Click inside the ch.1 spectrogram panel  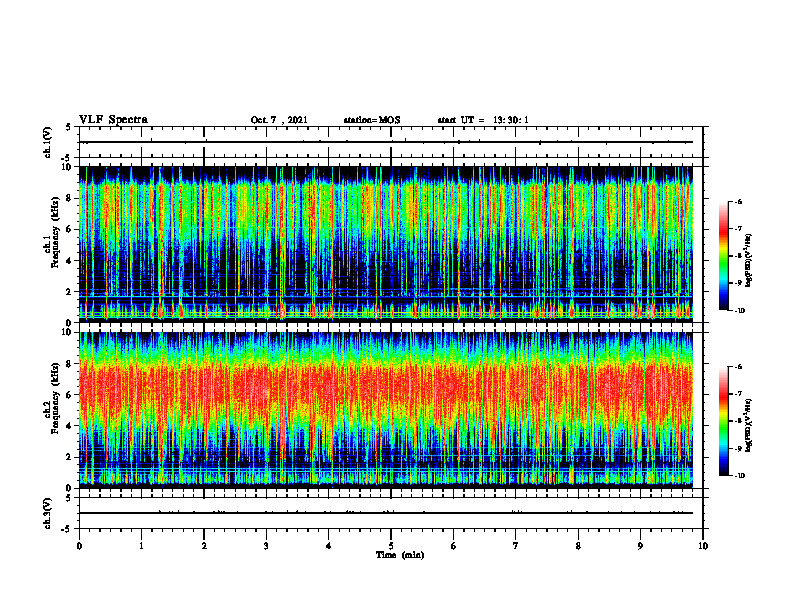coord(386,244)
